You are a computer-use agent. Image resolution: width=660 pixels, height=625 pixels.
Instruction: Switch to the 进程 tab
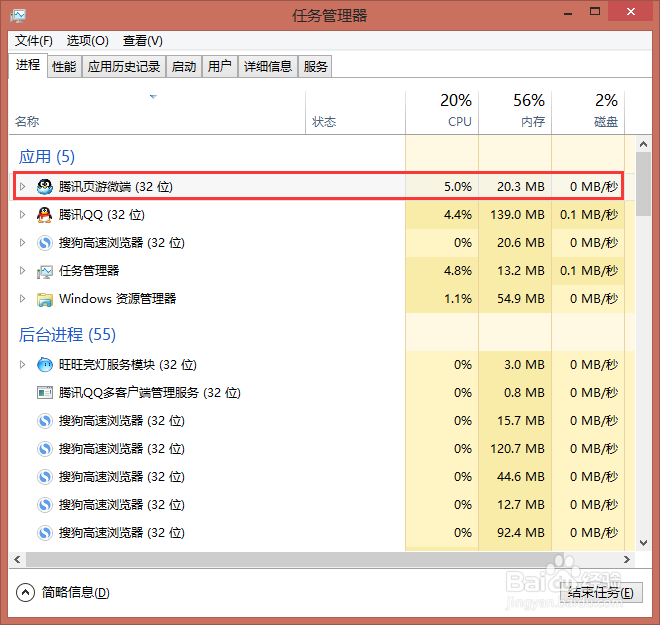(x=28, y=65)
